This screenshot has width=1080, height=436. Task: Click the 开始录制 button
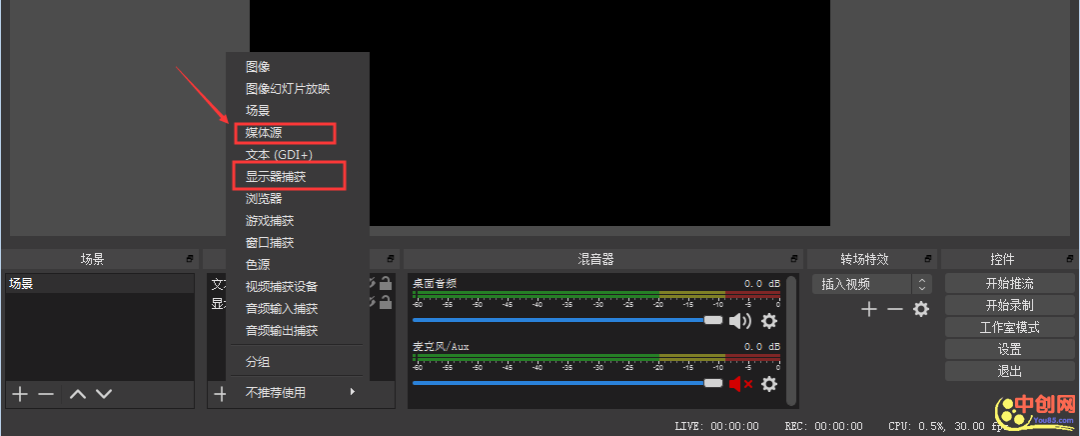tap(1009, 306)
